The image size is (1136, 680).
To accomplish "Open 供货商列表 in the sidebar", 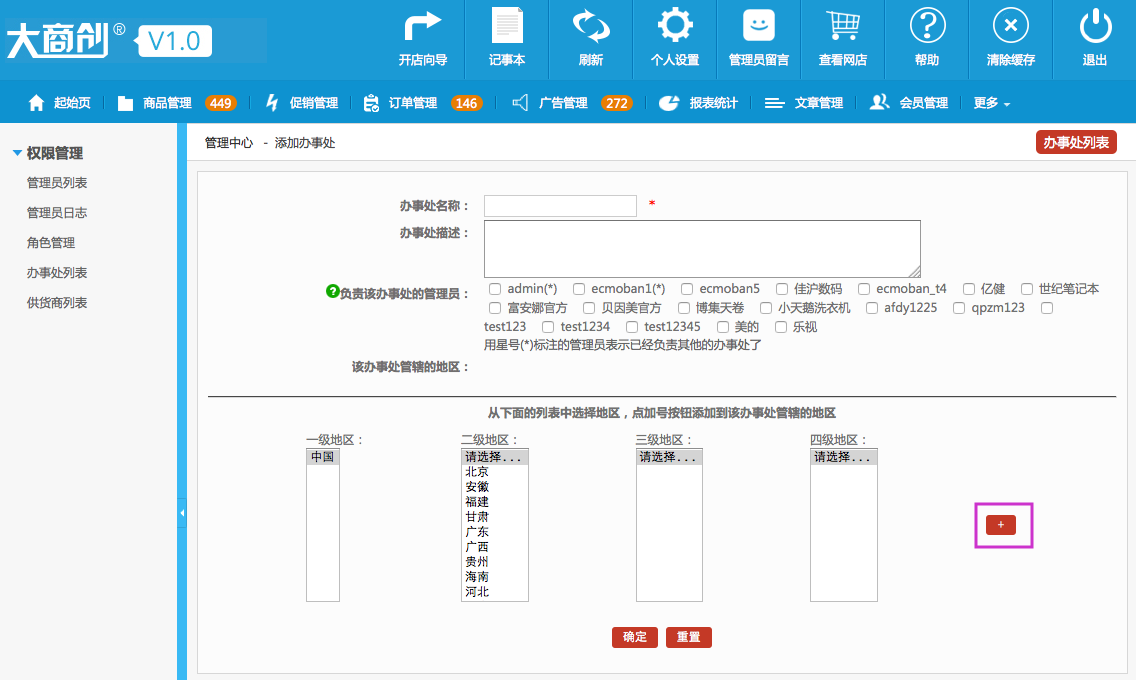I will point(57,303).
